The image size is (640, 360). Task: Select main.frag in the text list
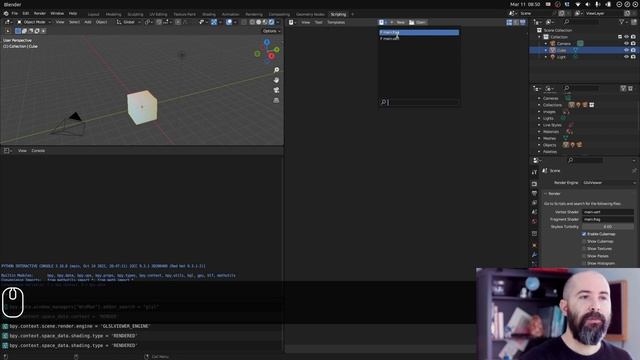pos(419,32)
